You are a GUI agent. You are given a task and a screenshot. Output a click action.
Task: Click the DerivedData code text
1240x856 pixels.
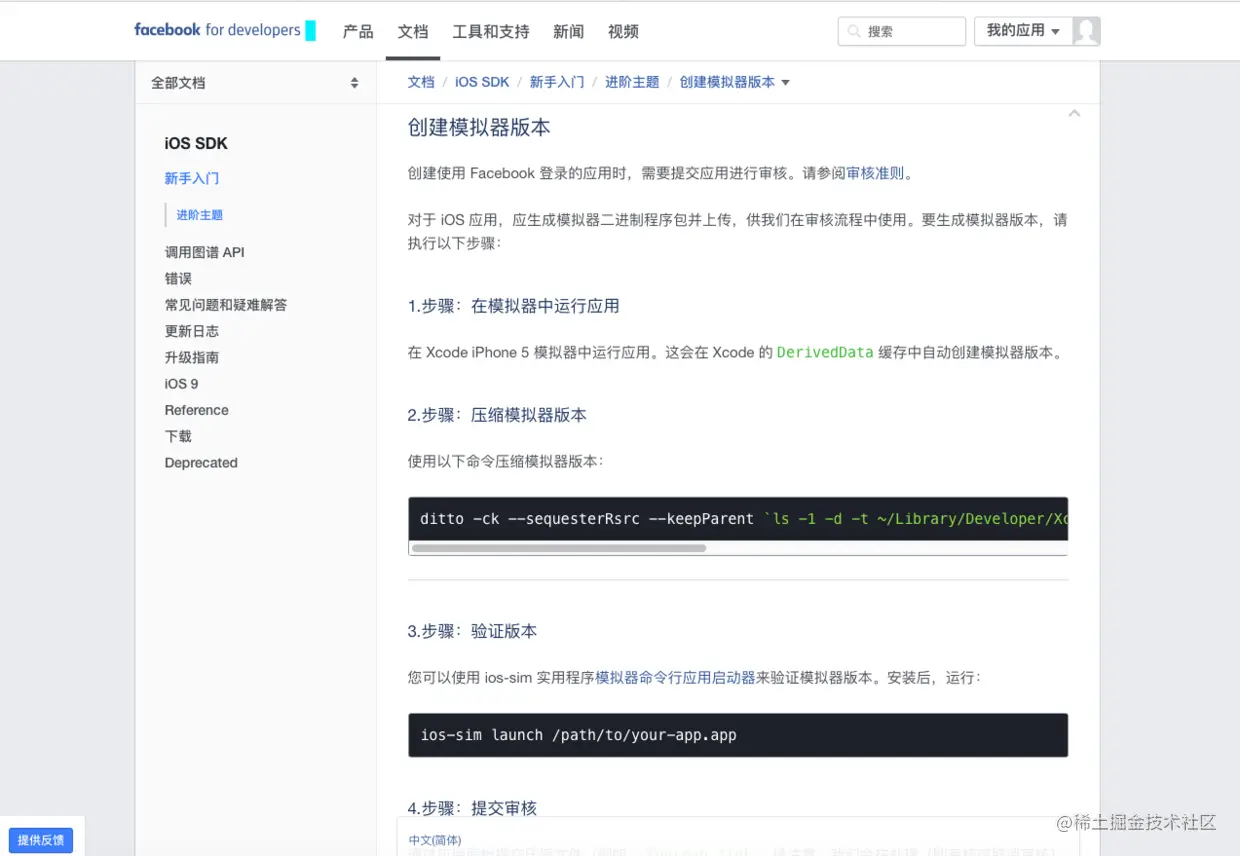click(825, 352)
